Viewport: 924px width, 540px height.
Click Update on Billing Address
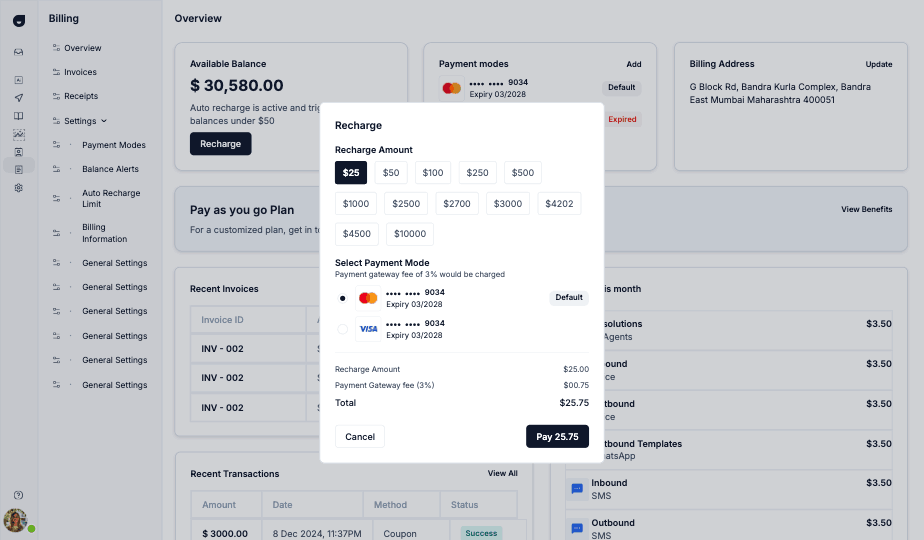tap(879, 64)
